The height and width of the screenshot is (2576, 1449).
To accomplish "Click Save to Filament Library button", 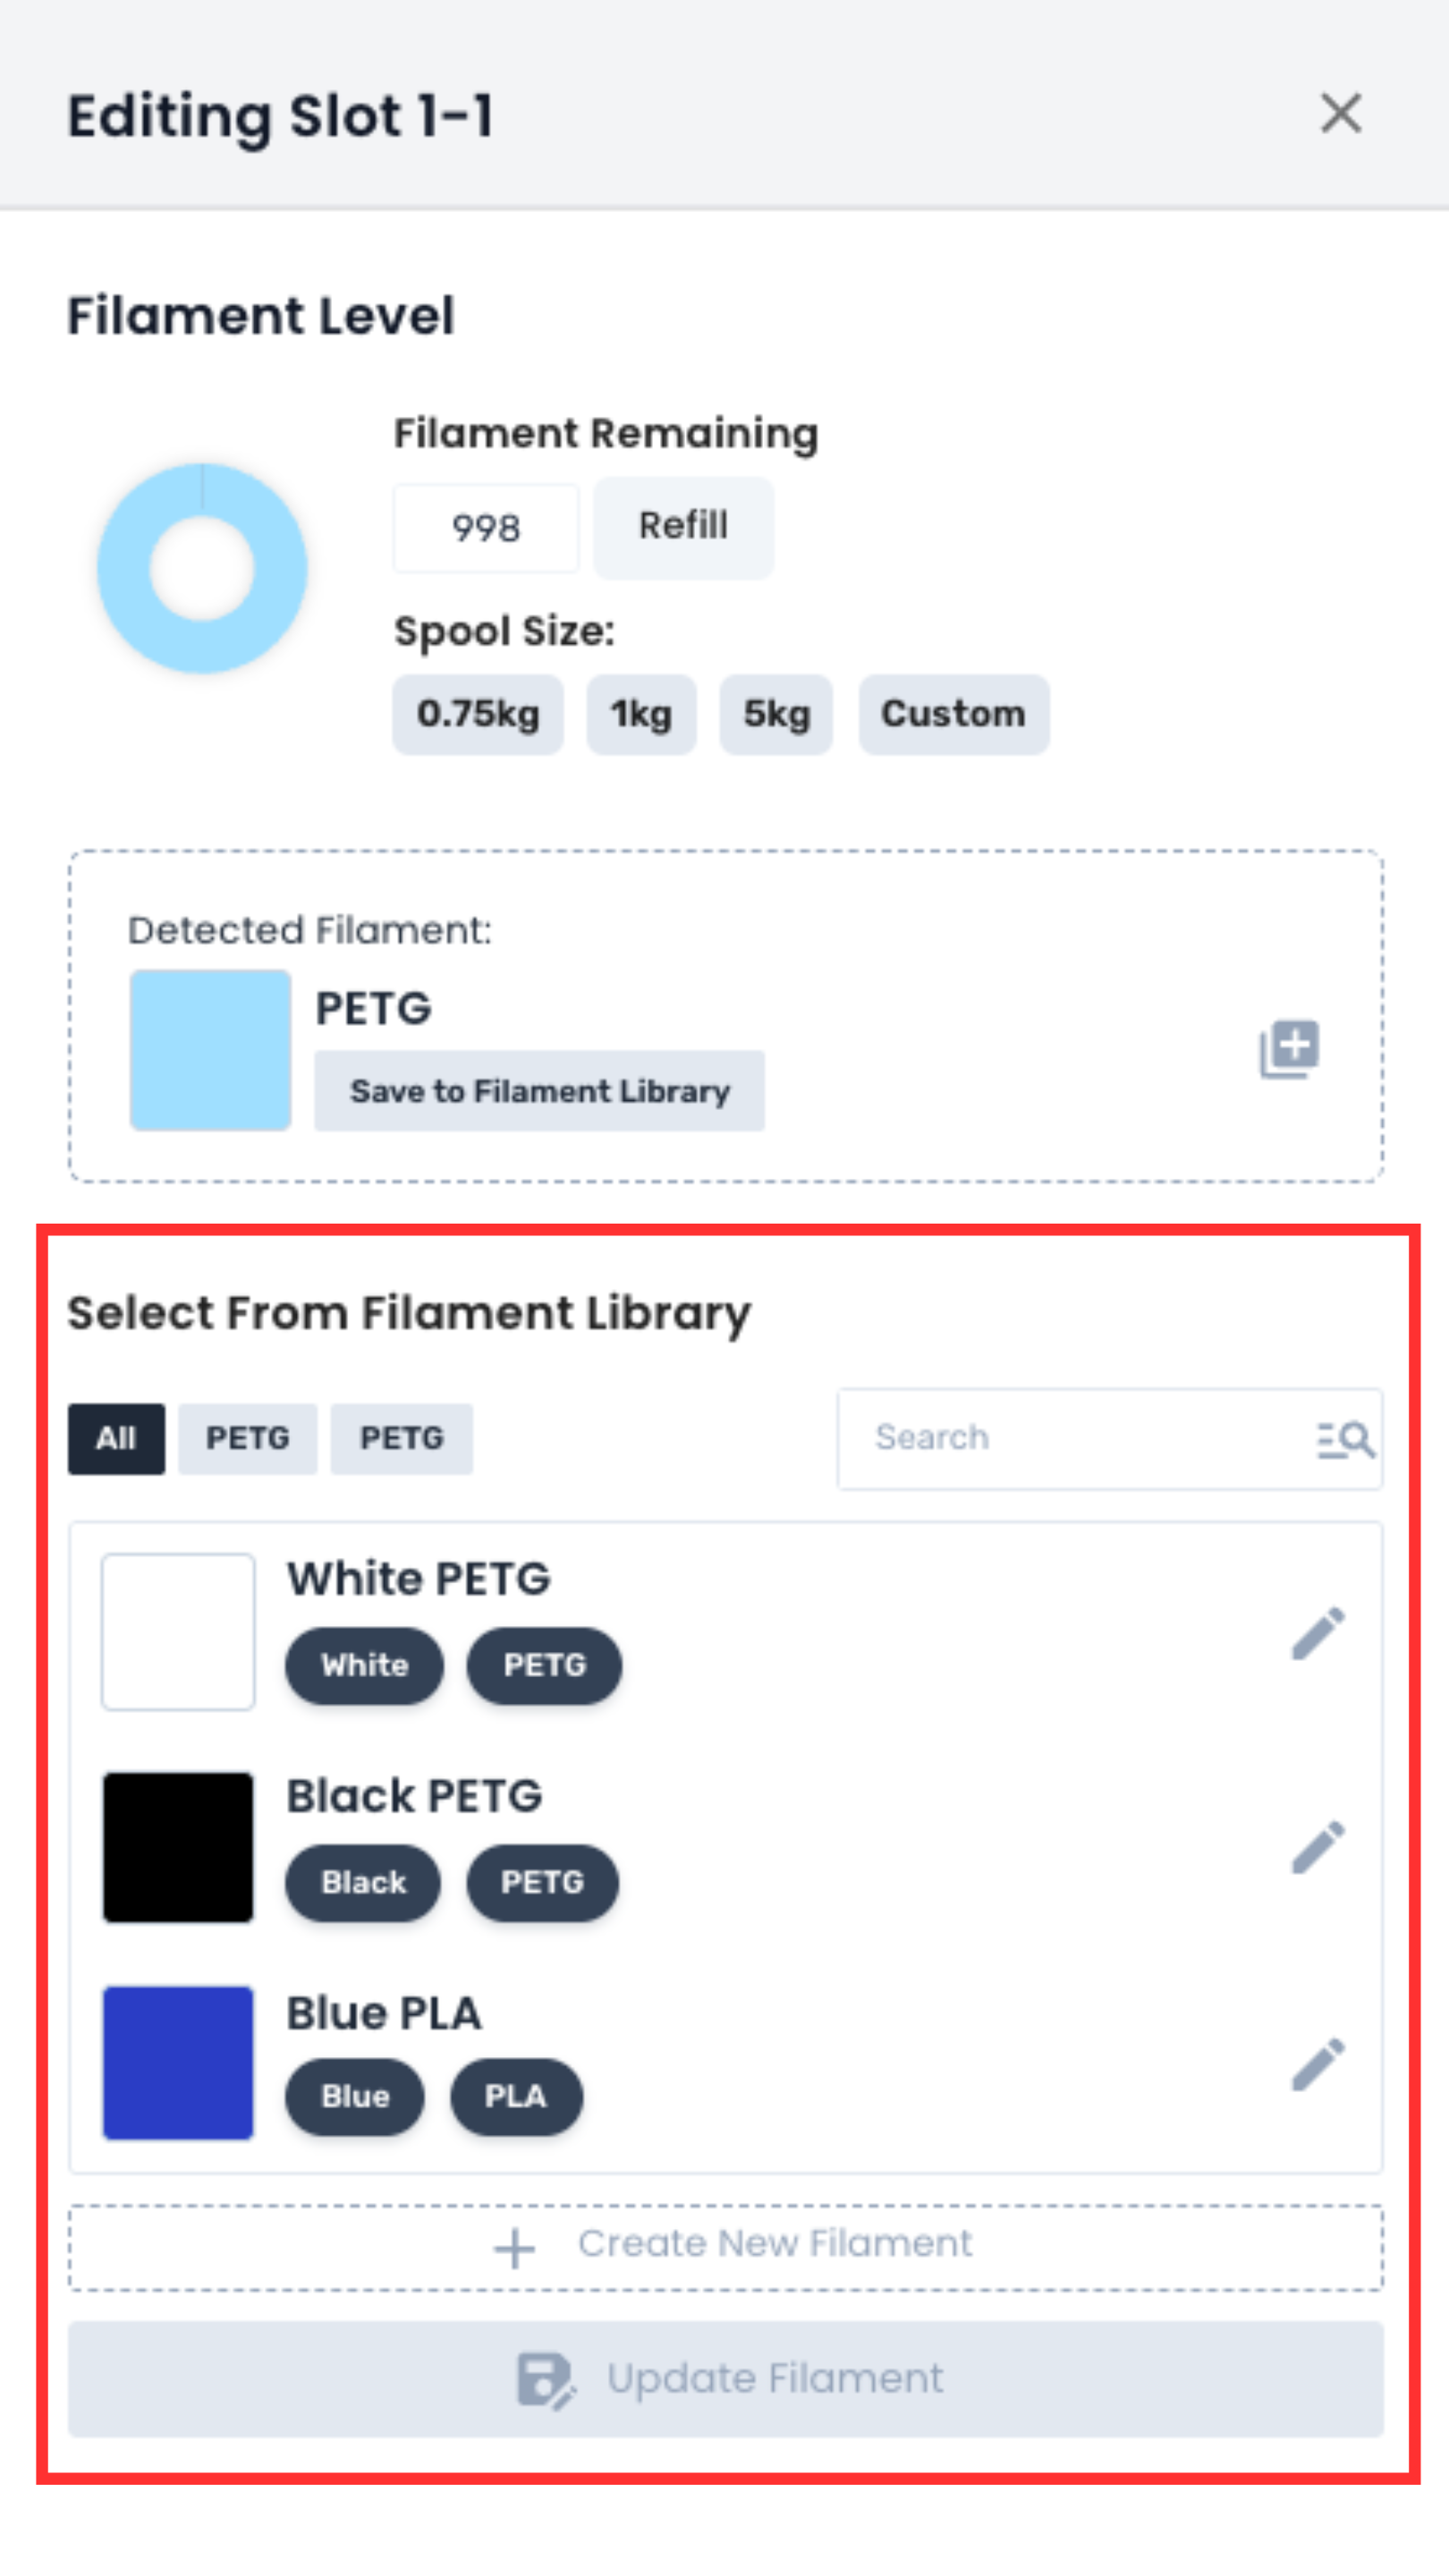I will pos(539,1091).
